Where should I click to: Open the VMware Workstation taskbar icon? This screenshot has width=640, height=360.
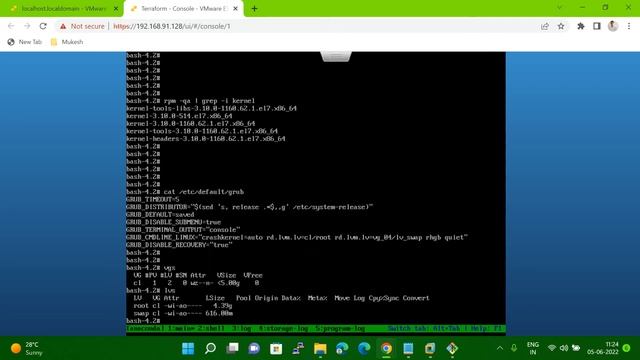430,349
